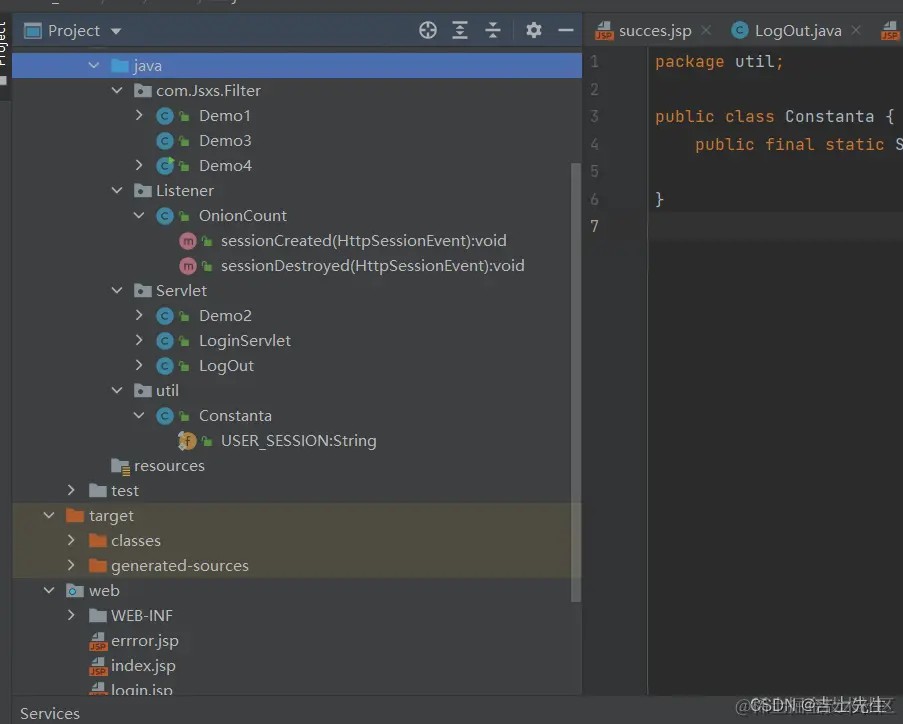Viewport: 903px width, 724px height.
Task: Click the Servlet package folder icon
Action: click(143, 290)
